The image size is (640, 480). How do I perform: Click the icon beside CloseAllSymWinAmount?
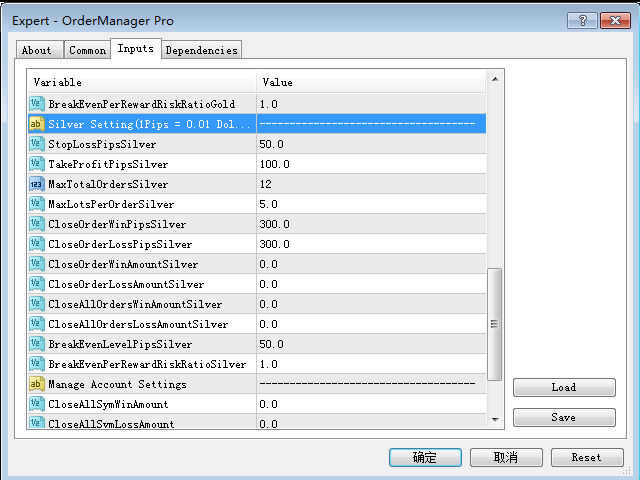pos(36,404)
